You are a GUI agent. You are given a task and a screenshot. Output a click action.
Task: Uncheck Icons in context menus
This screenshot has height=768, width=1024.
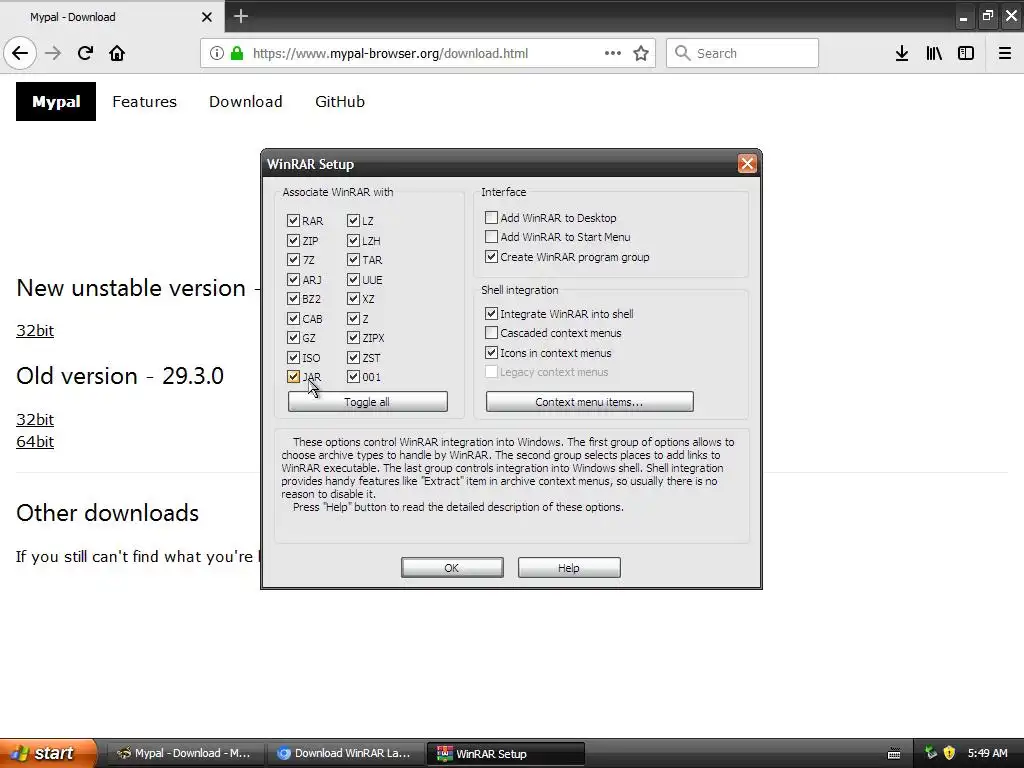[491, 353]
